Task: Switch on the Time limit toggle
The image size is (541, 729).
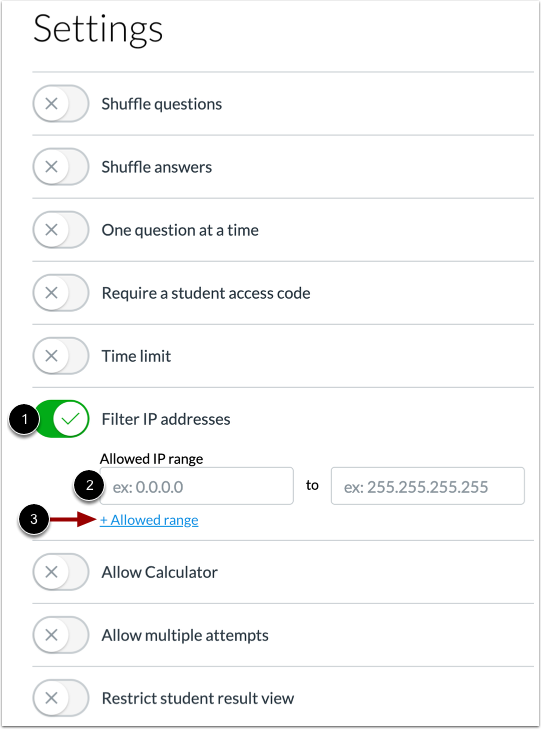Action: [60, 356]
